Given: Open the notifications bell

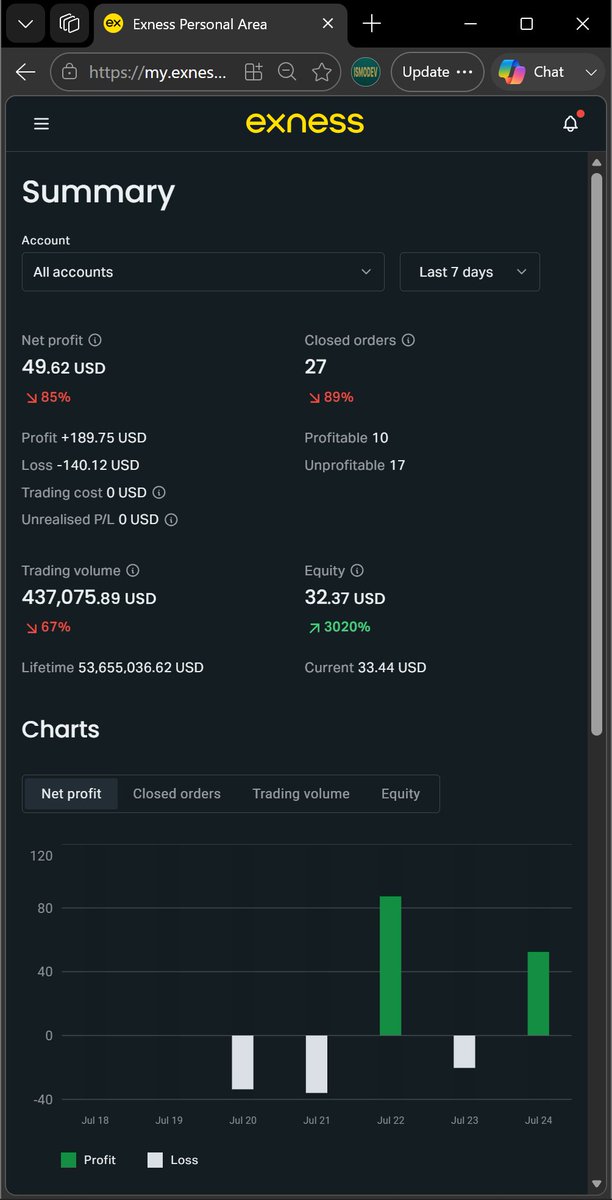Looking at the screenshot, I should point(571,124).
